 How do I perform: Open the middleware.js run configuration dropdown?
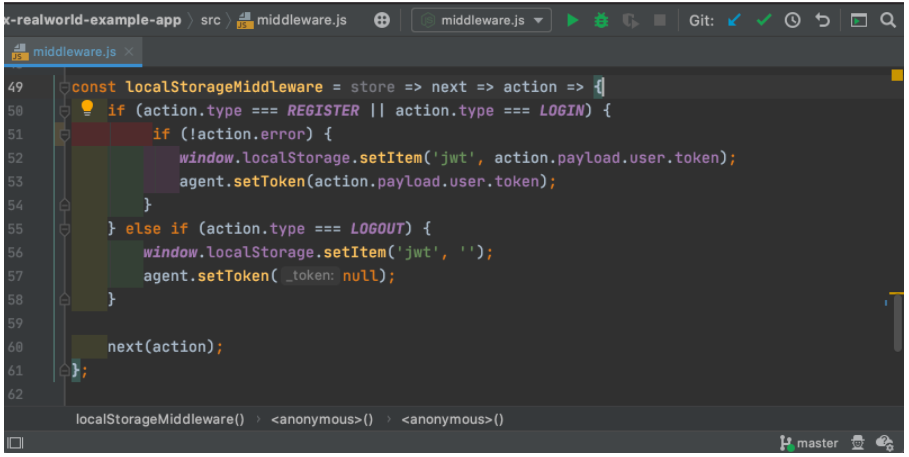[x=482, y=20]
